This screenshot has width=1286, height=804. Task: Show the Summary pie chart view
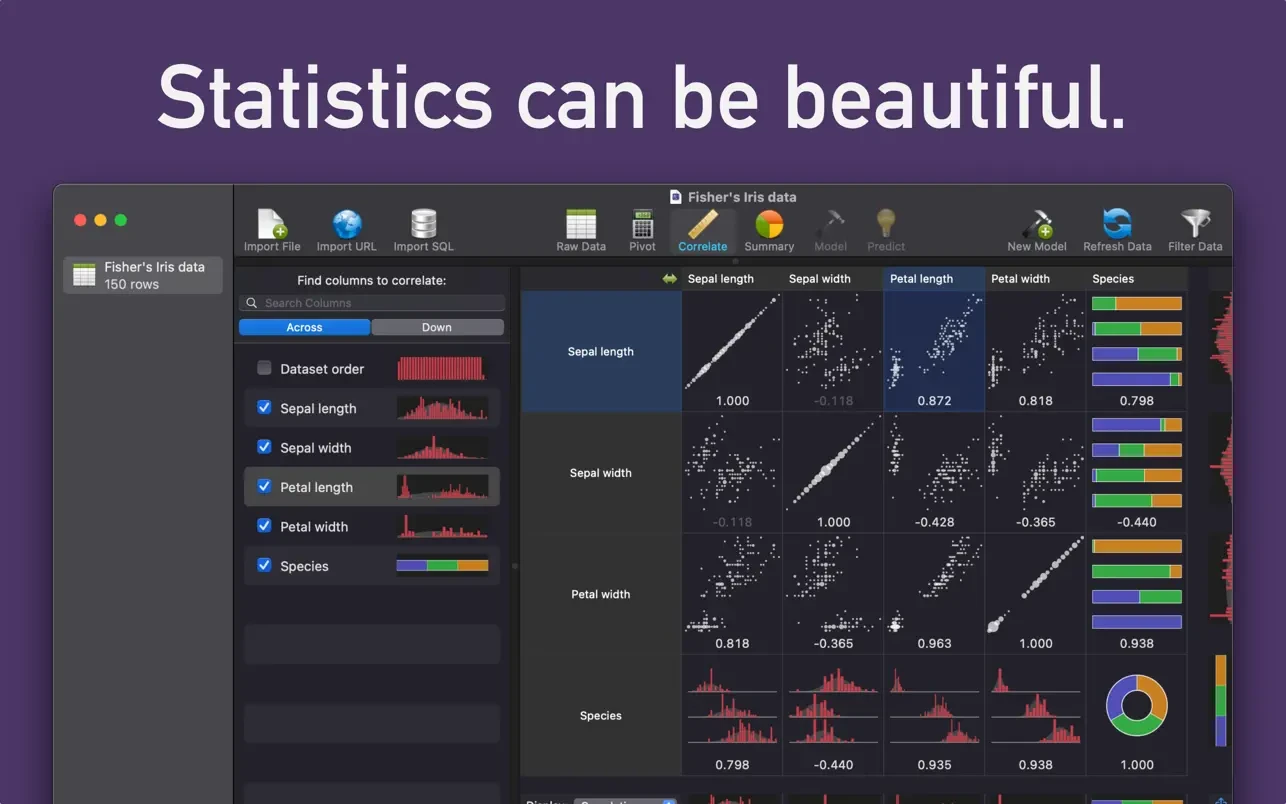769,231
